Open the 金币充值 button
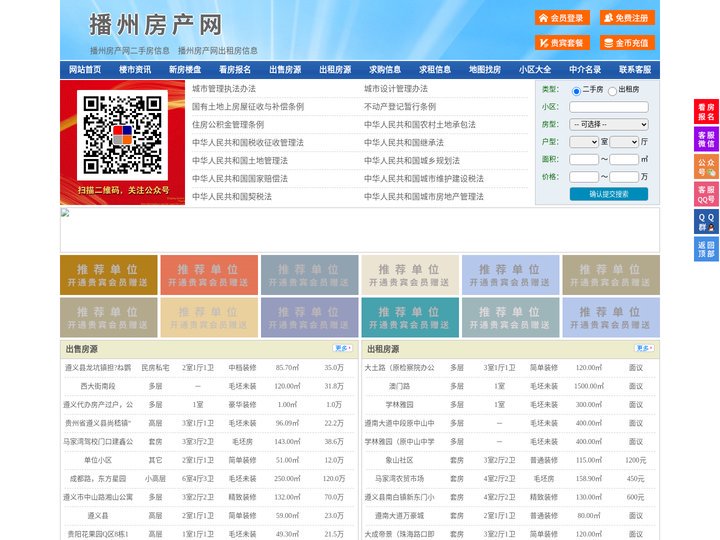Screen dimensions: 720x540 tap(627, 43)
